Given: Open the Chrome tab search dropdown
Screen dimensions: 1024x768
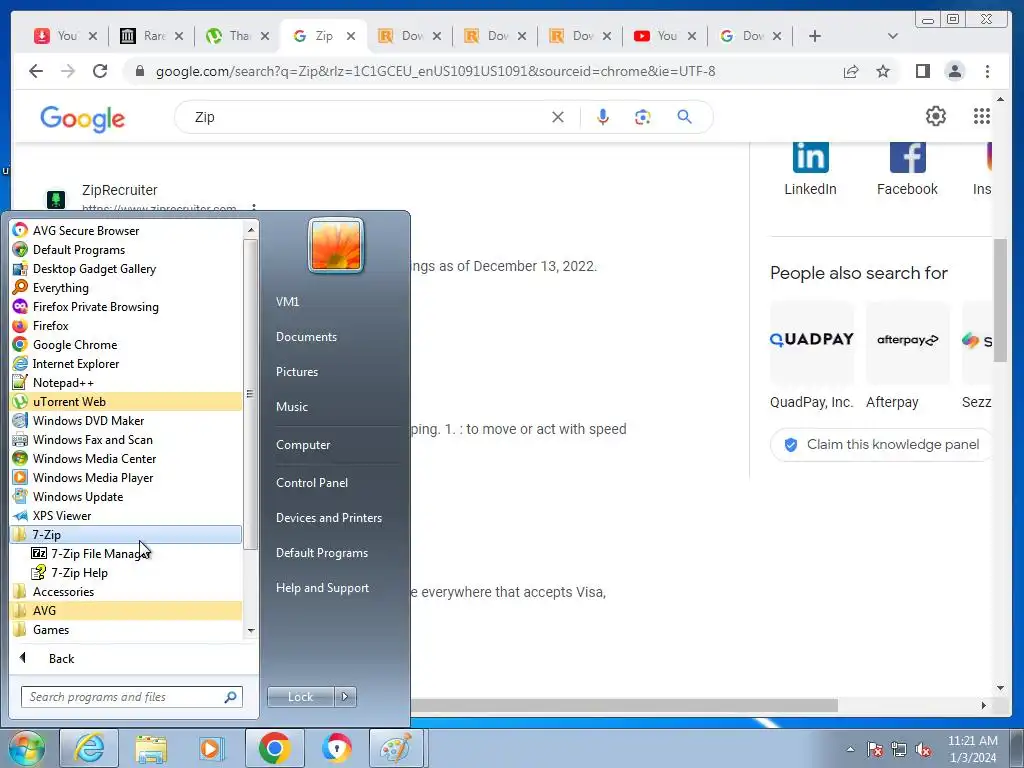Looking at the screenshot, I should point(893,36).
